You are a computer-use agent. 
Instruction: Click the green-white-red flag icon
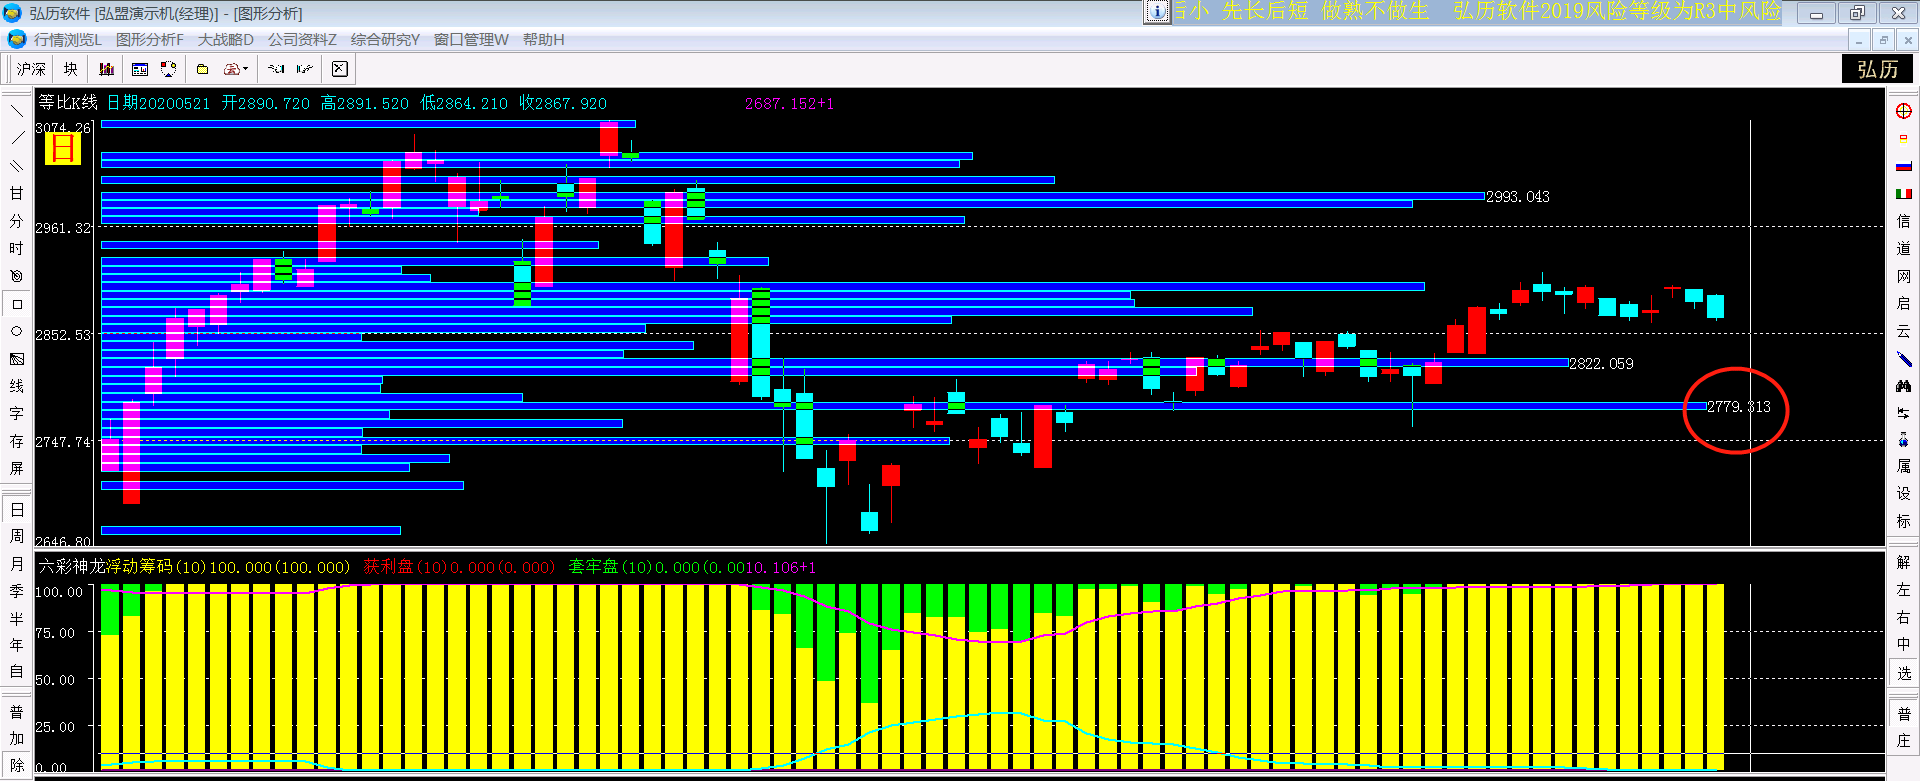click(x=1904, y=194)
